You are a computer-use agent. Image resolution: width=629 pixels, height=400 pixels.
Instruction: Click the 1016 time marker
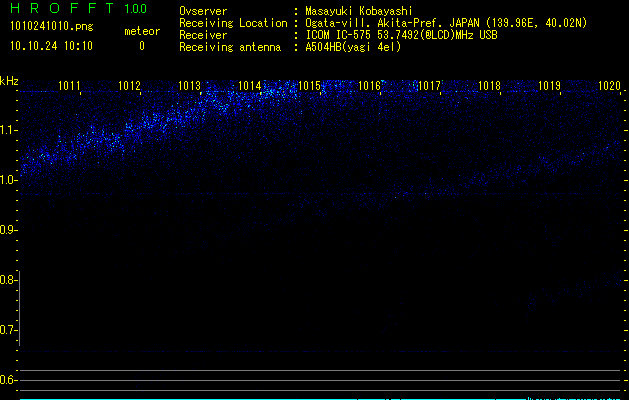369,86
